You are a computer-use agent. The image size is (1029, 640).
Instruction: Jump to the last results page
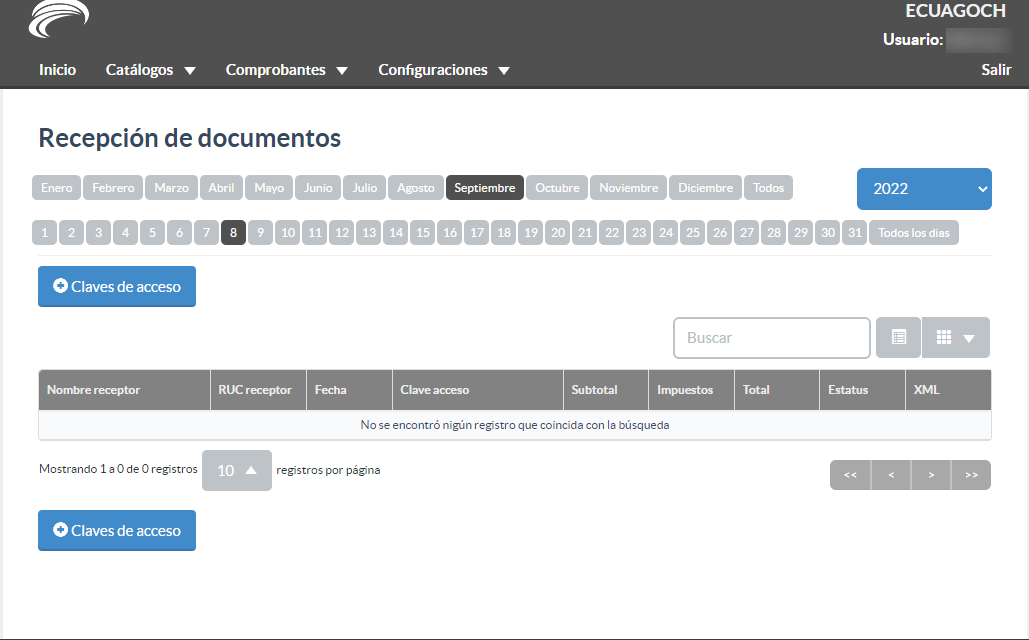coord(971,475)
